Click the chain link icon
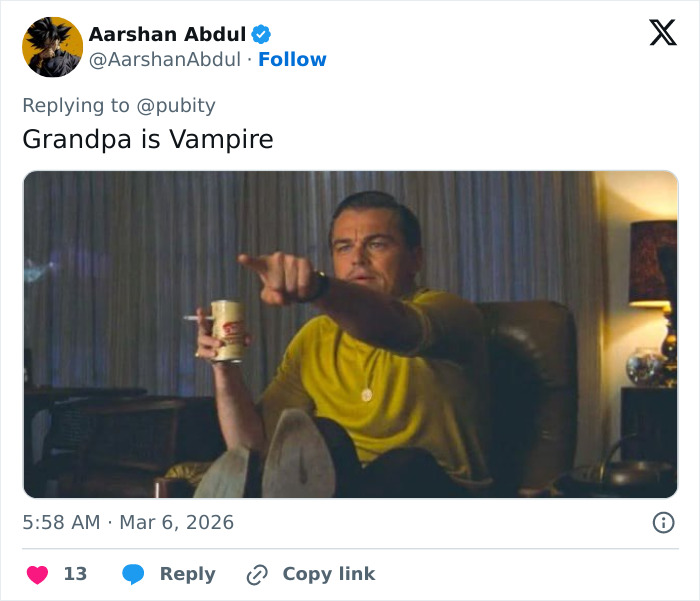 (257, 574)
